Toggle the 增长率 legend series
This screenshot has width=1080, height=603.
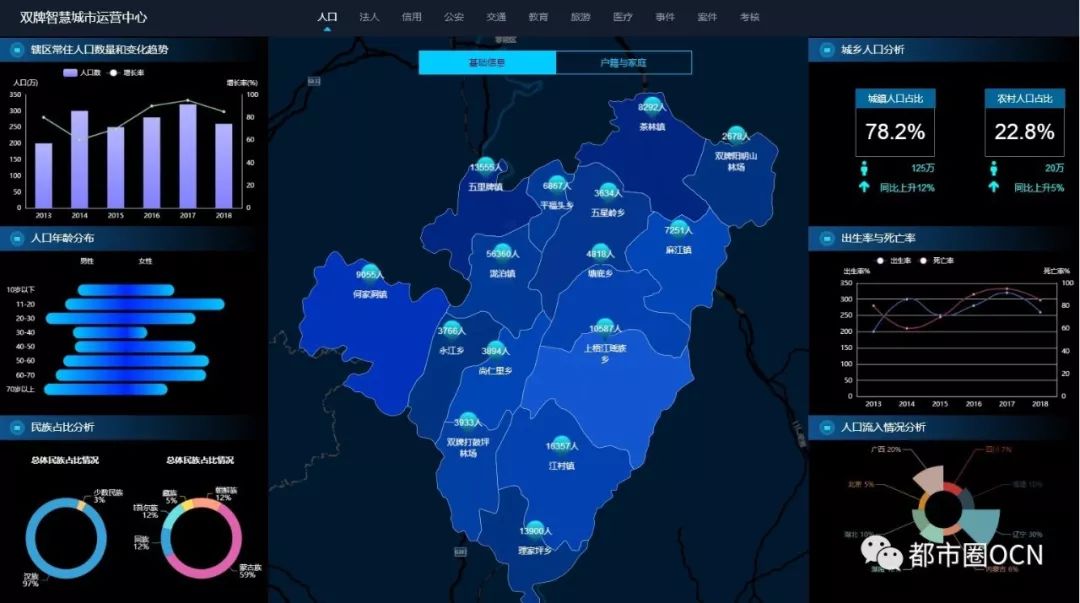click(126, 72)
